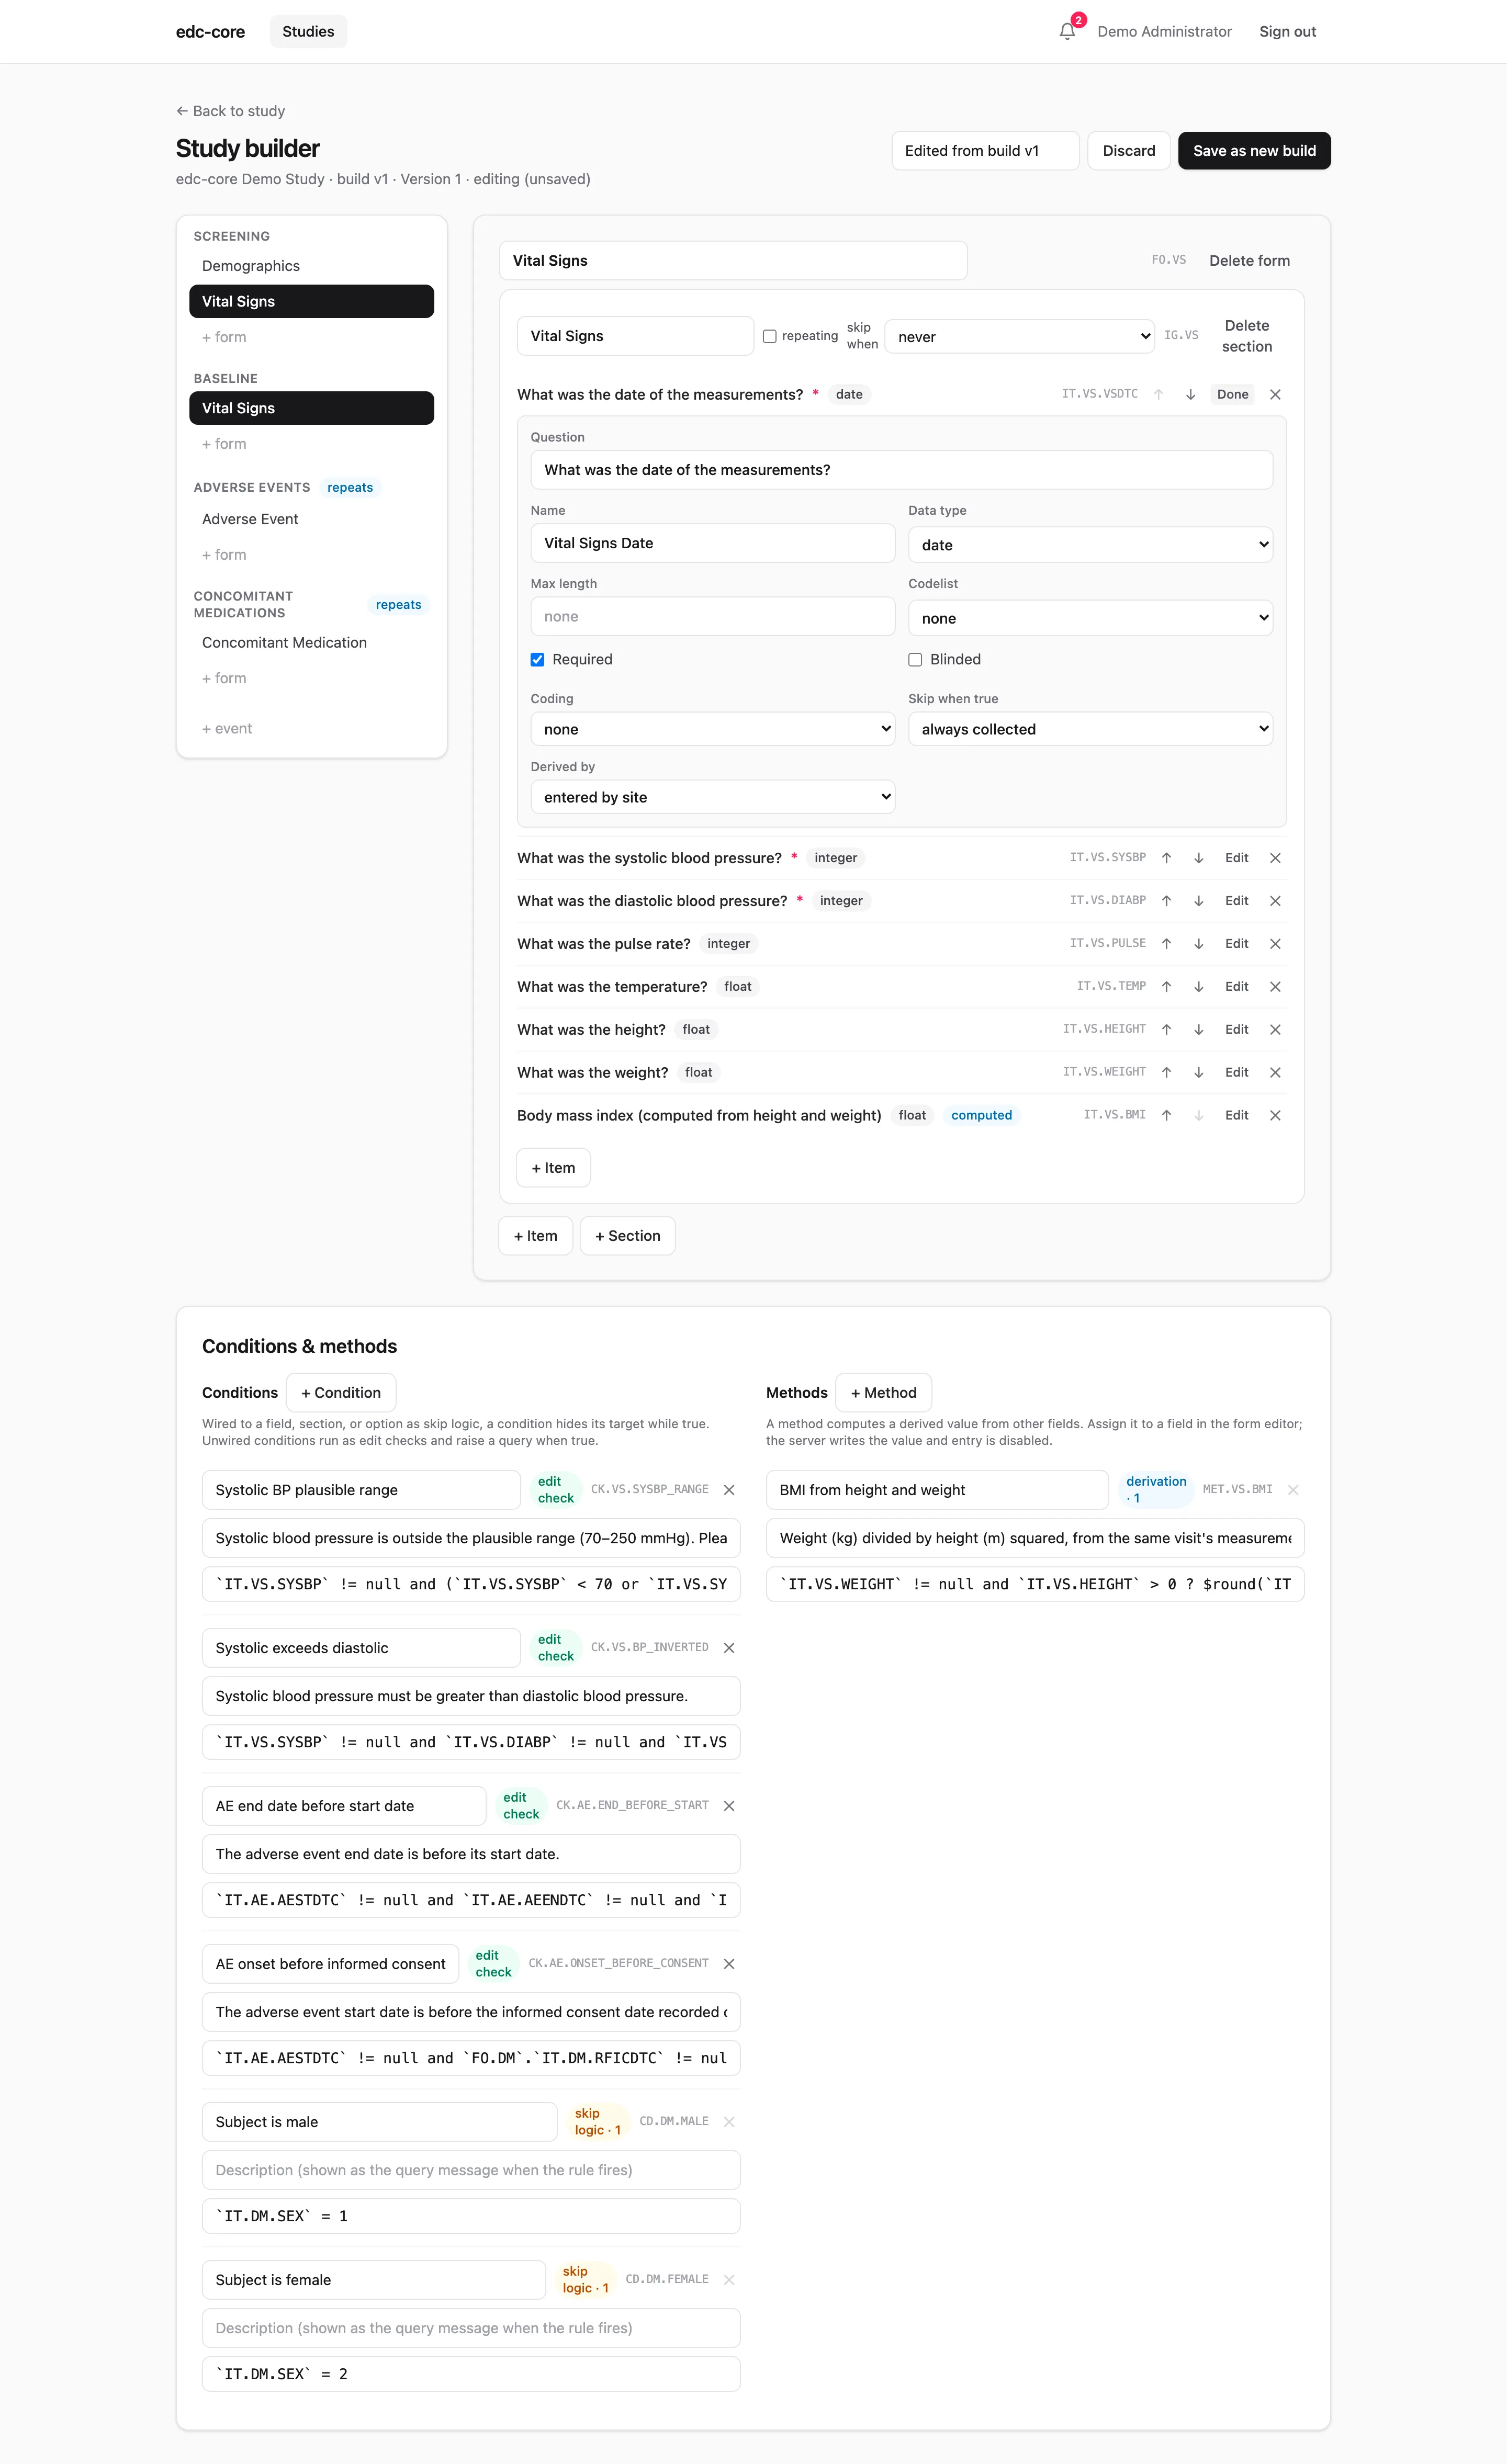The image size is (1507, 2464).
Task: Remove the Systolic BP plausible range condition
Action: click(x=729, y=1490)
